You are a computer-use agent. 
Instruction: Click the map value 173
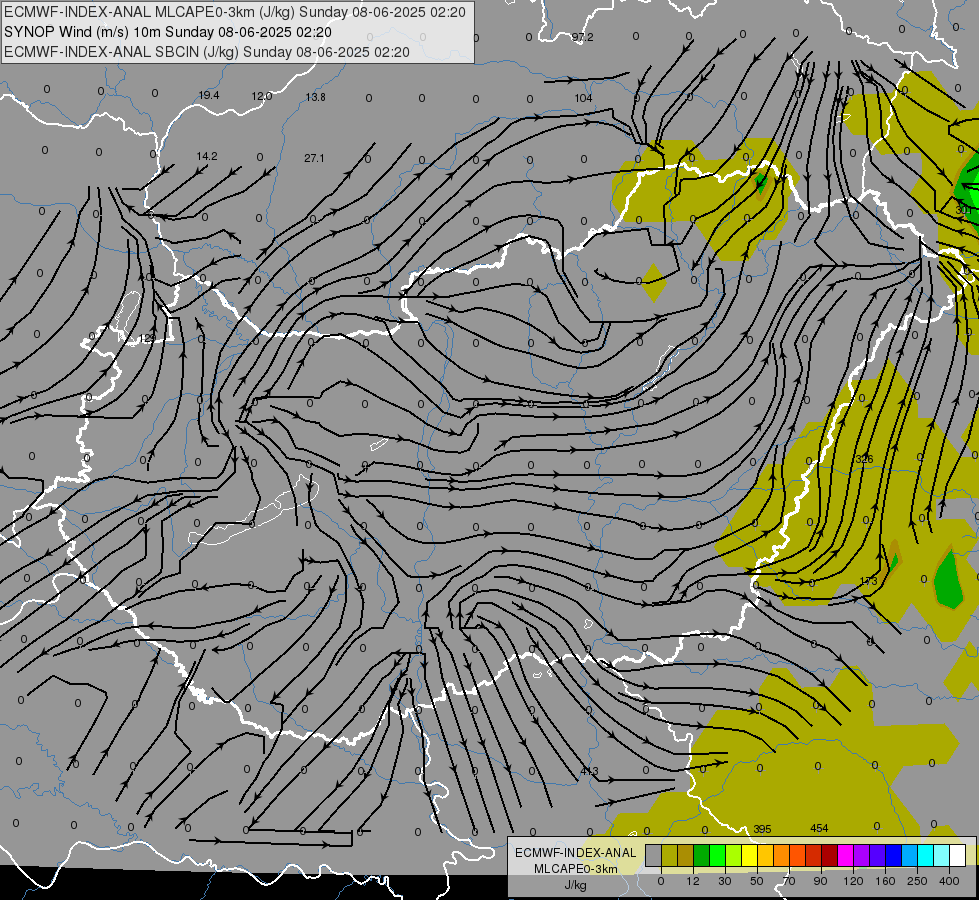[x=868, y=581]
